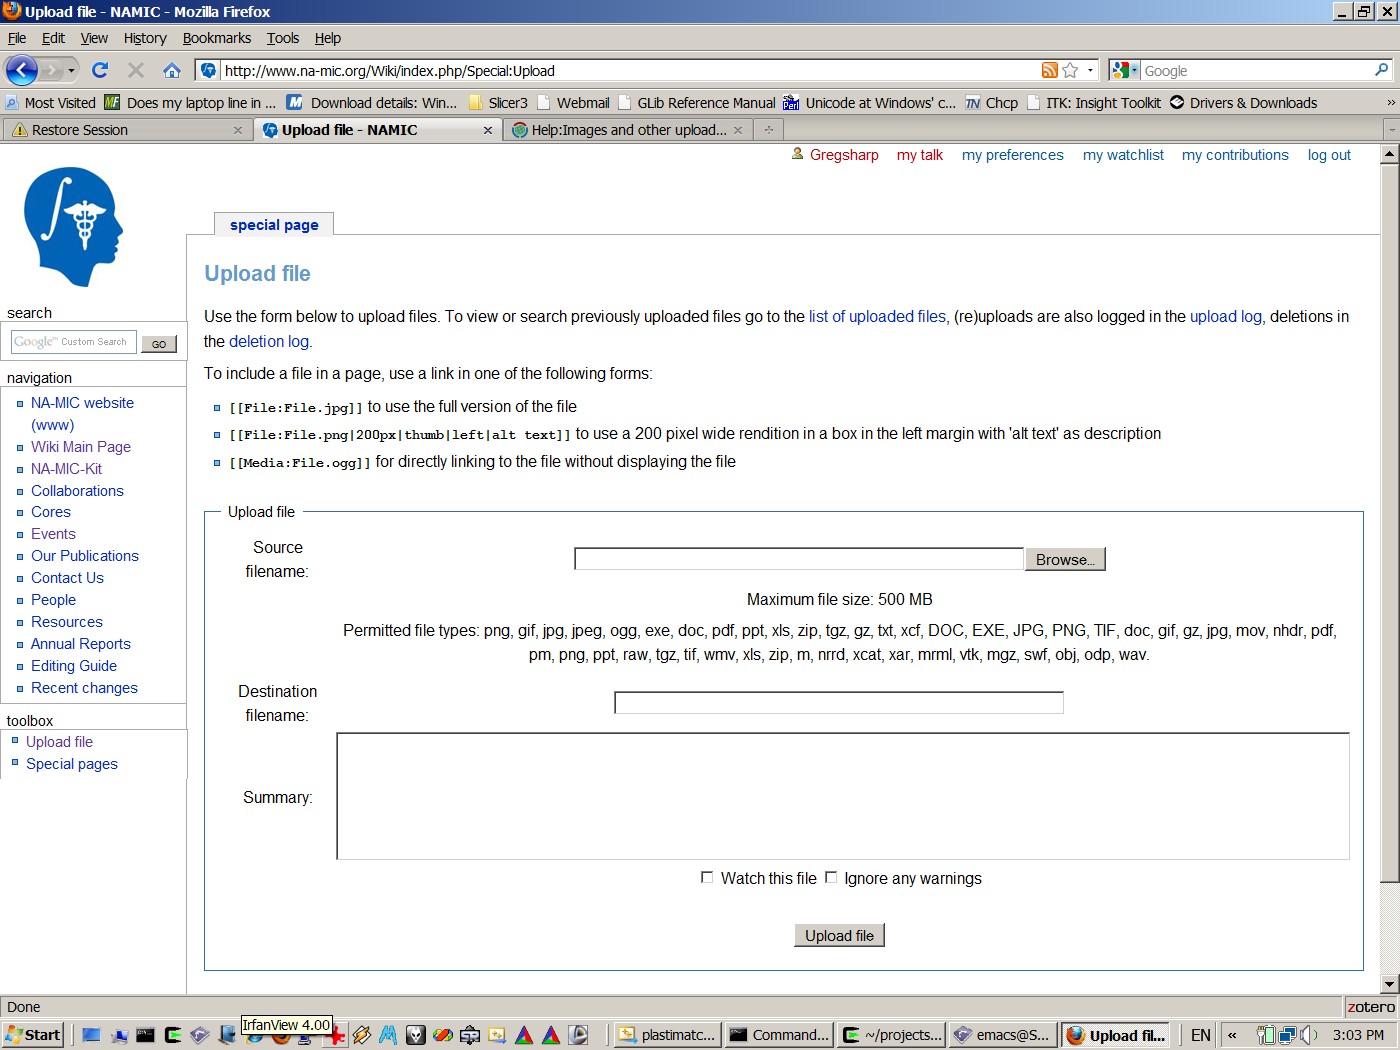Enable the 'Watch this file' checkbox
The height and width of the screenshot is (1050, 1400).
[x=707, y=878]
